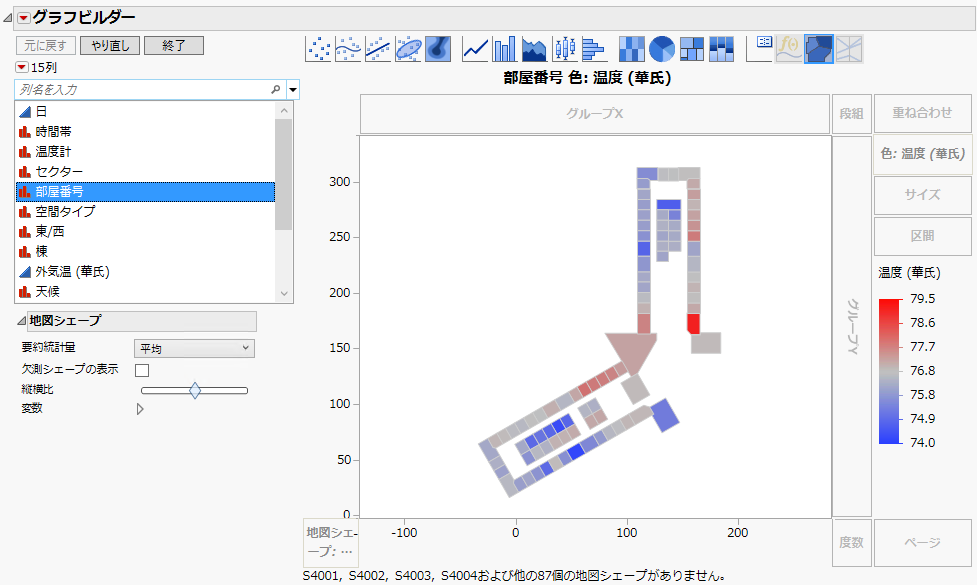Open the グラフビルダー red triangle menu
The height and width of the screenshot is (585, 977).
(24, 18)
